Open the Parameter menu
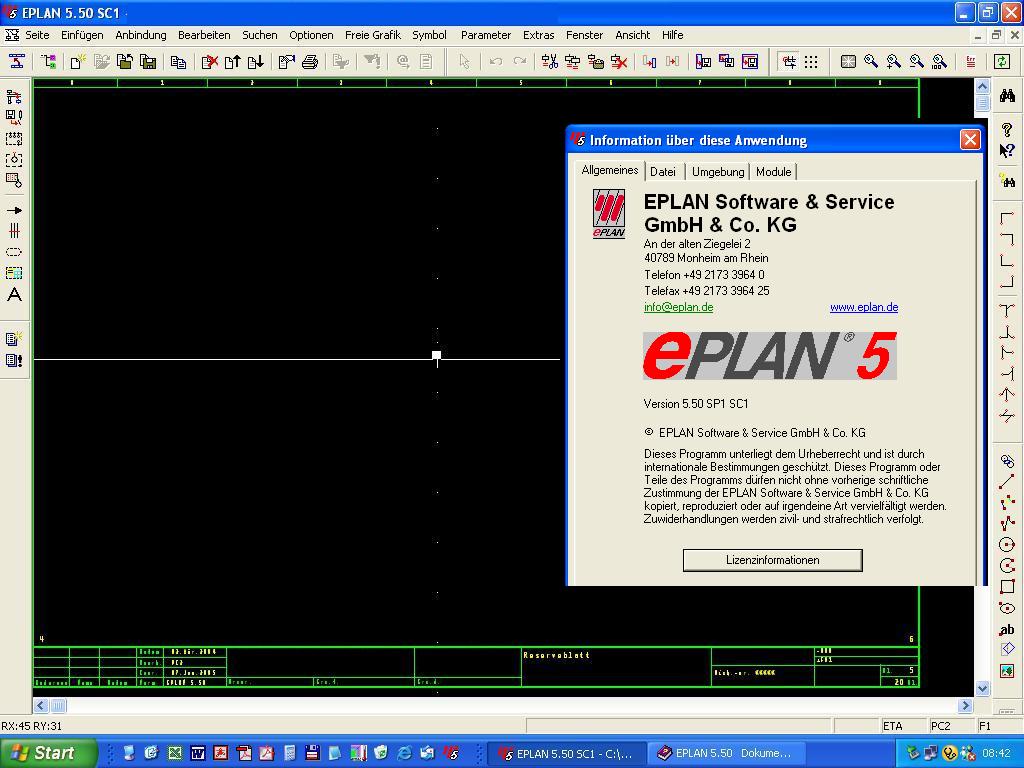Viewport: 1024px width, 768px height. click(x=485, y=35)
